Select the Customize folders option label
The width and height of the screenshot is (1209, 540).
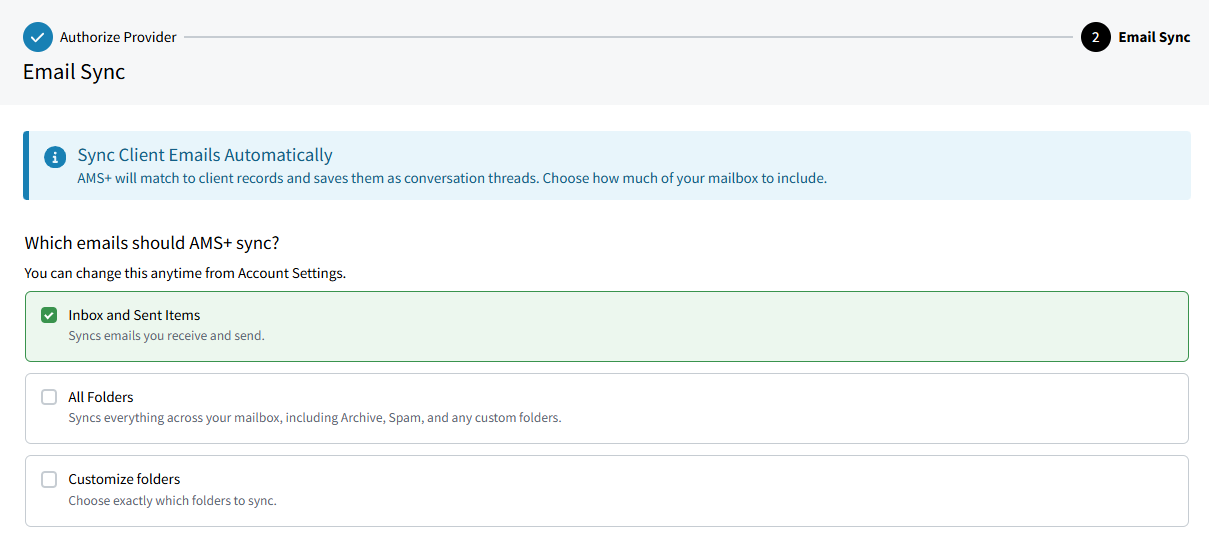tap(124, 479)
